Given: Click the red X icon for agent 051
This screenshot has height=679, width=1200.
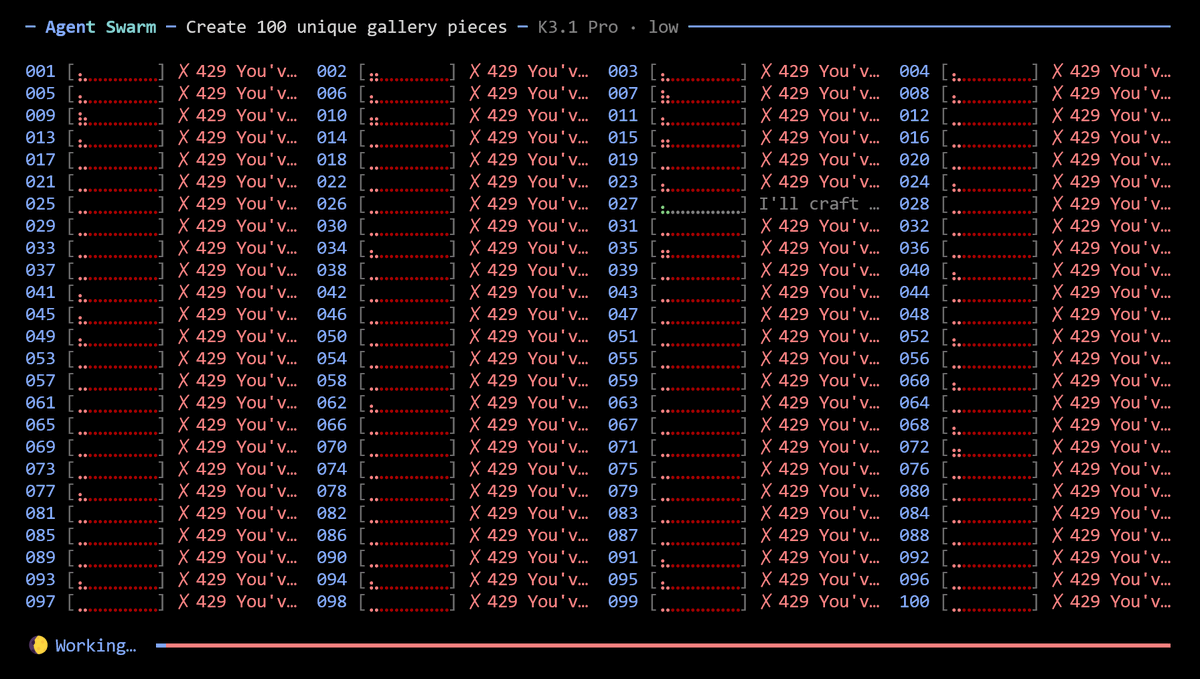Looking at the screenshot, I should click(x=766, y=336).
